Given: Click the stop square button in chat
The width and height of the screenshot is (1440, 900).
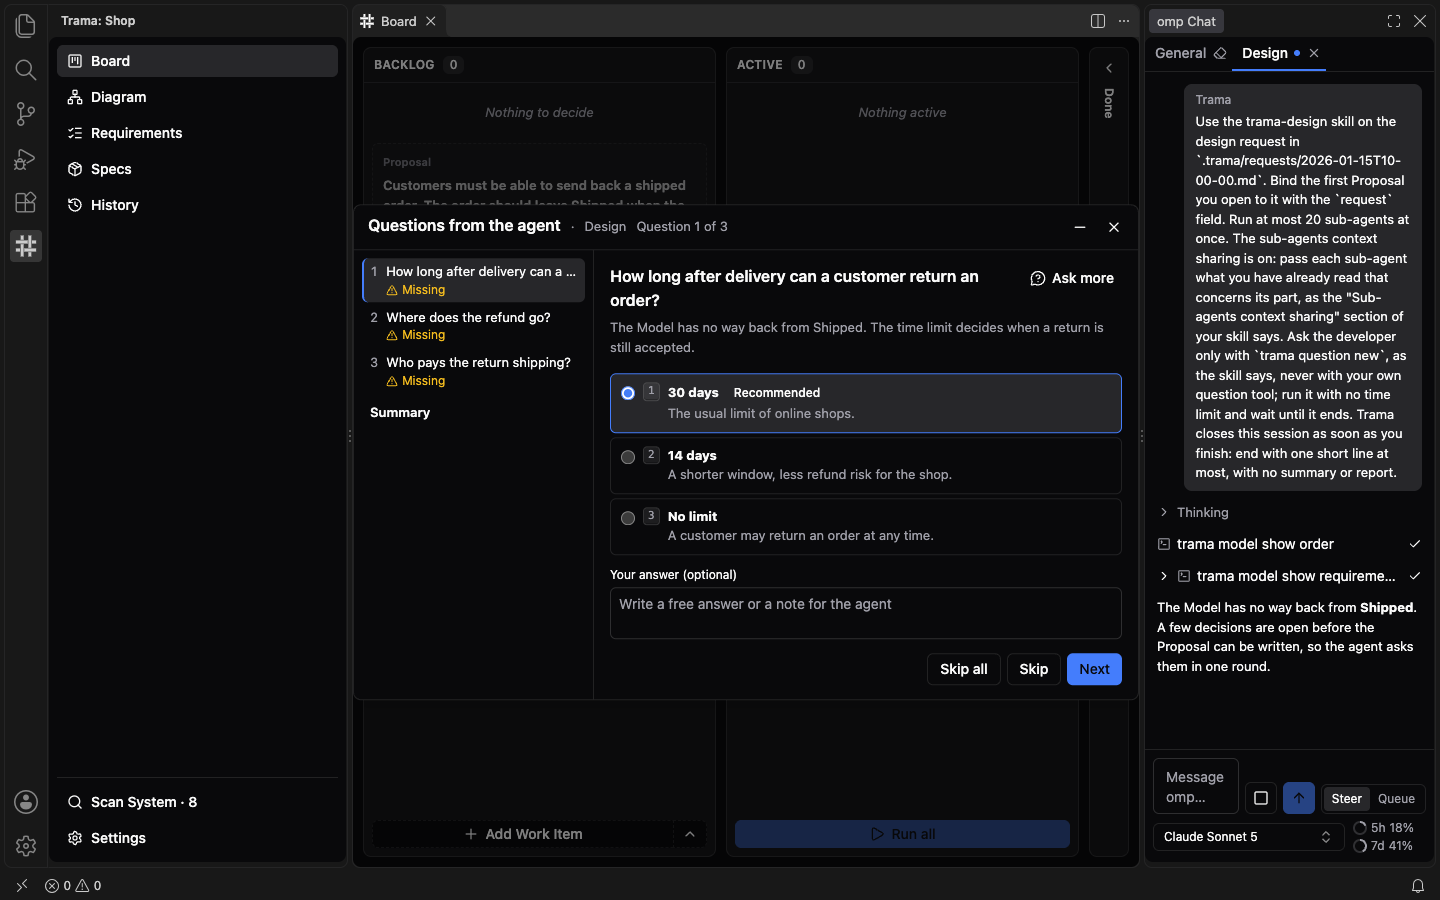Looking at the screenshot, I should pyautogui.click(x=1261, y=798).
